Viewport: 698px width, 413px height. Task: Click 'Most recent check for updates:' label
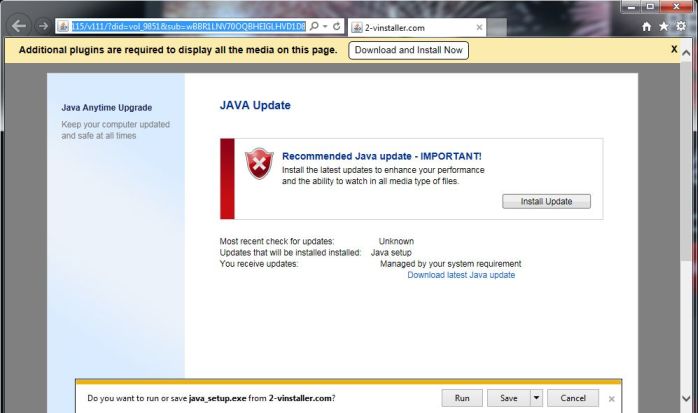point(277,241)
